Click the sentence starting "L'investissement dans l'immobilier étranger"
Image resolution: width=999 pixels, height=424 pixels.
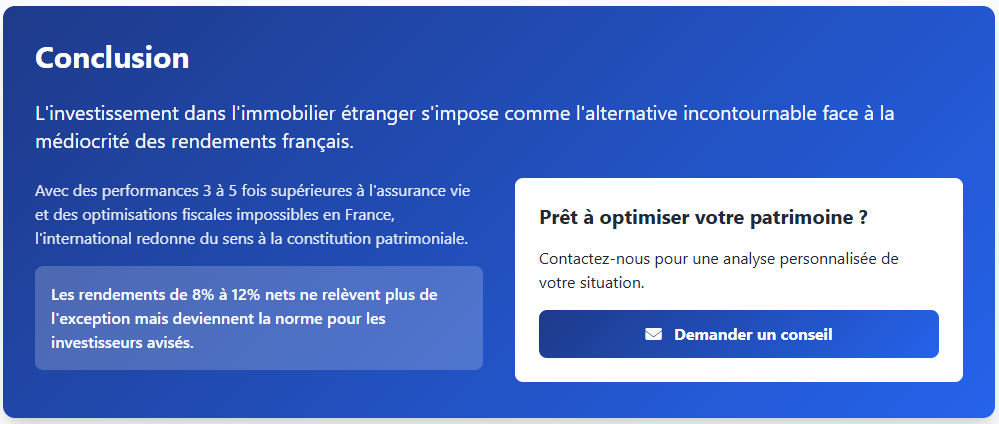point(300,113)
